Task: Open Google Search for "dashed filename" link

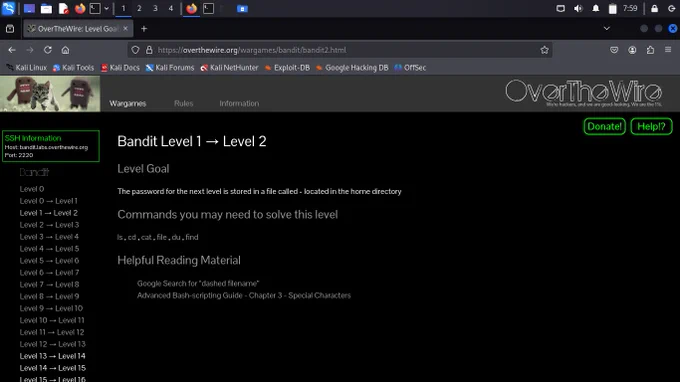Action: (198, 283)
